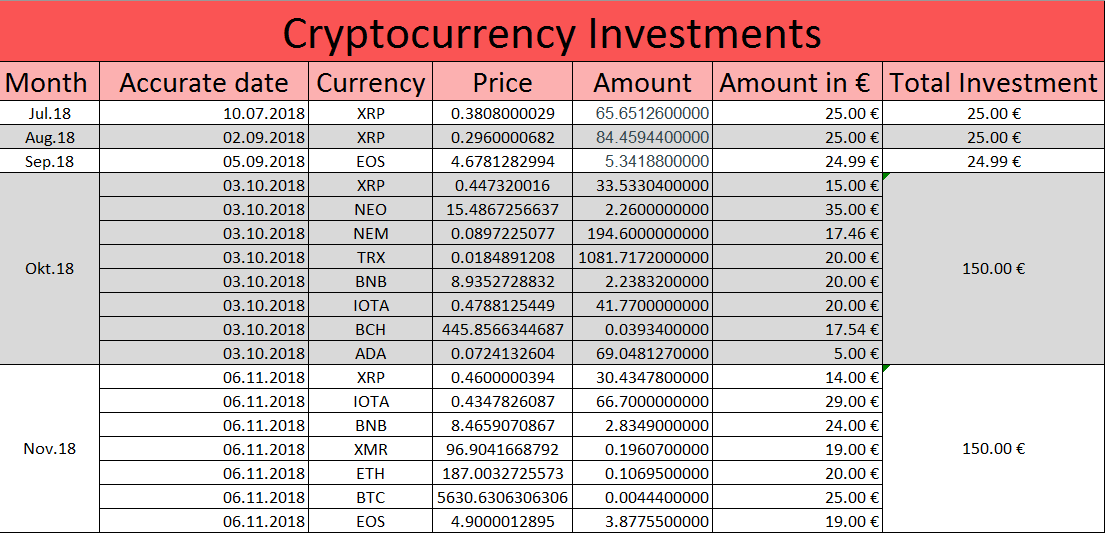Viewport: 1105px width, 533px height.
Task: Select the ETH price 187.0032725573
Action: [502, 473]
